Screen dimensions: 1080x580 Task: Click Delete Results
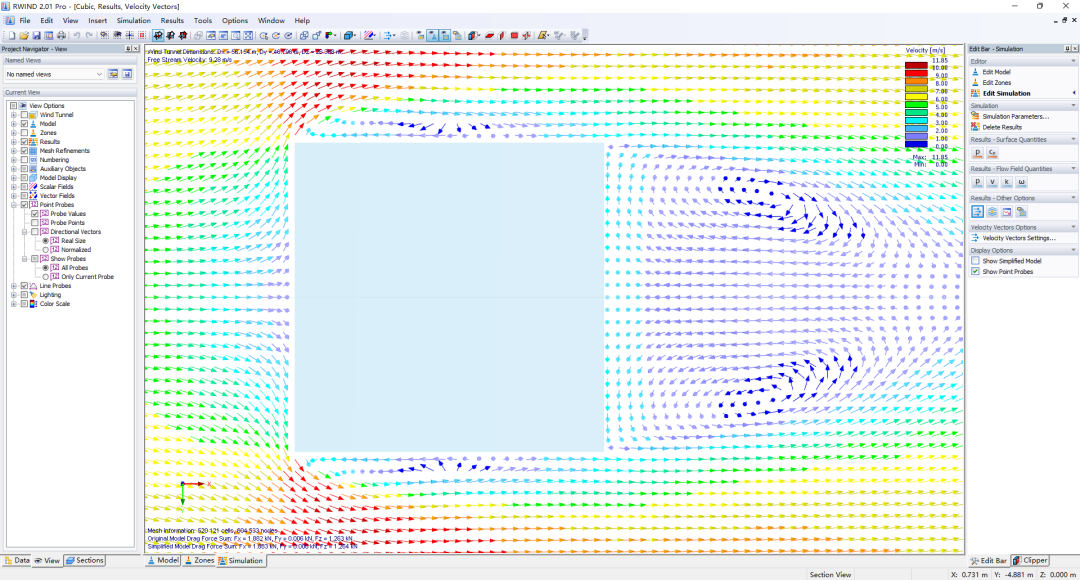1001,127
